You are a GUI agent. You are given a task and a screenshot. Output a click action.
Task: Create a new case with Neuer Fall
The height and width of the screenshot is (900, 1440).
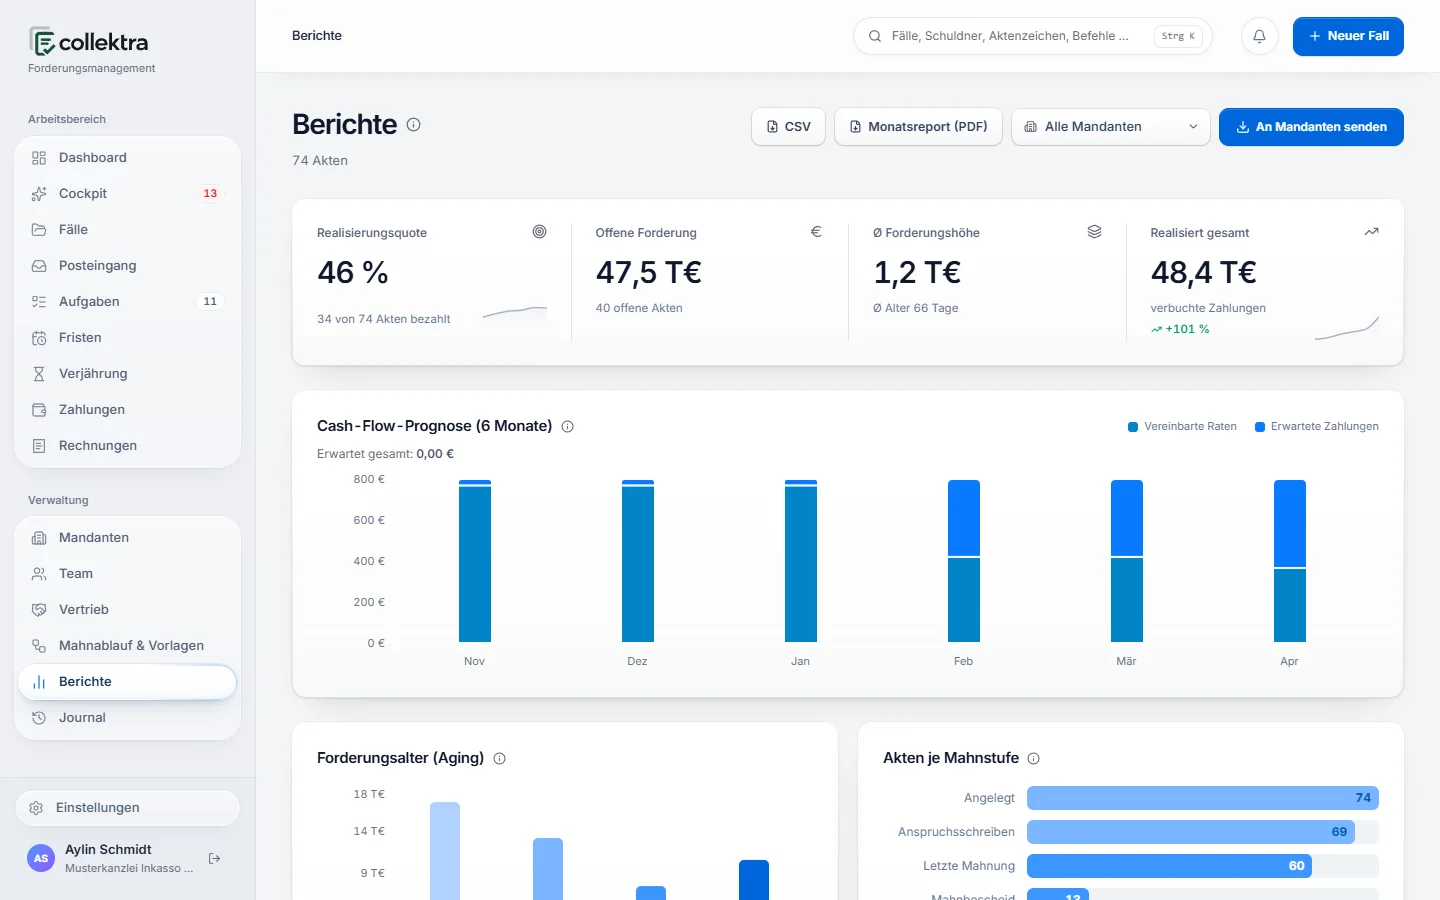[1348, 36]
